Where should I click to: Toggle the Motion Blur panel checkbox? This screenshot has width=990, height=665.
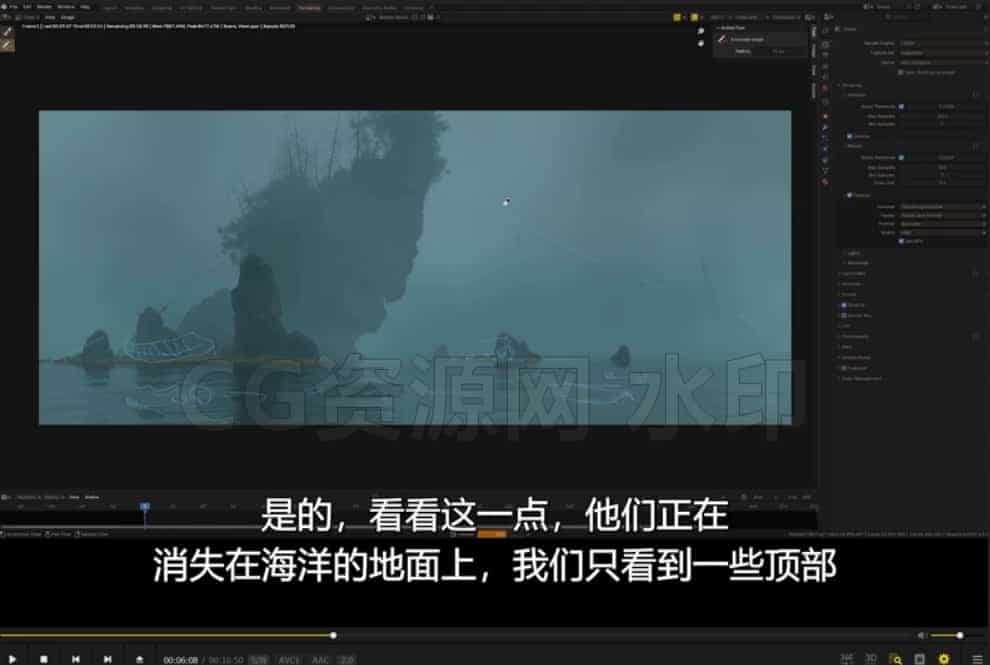click(844, 315)
